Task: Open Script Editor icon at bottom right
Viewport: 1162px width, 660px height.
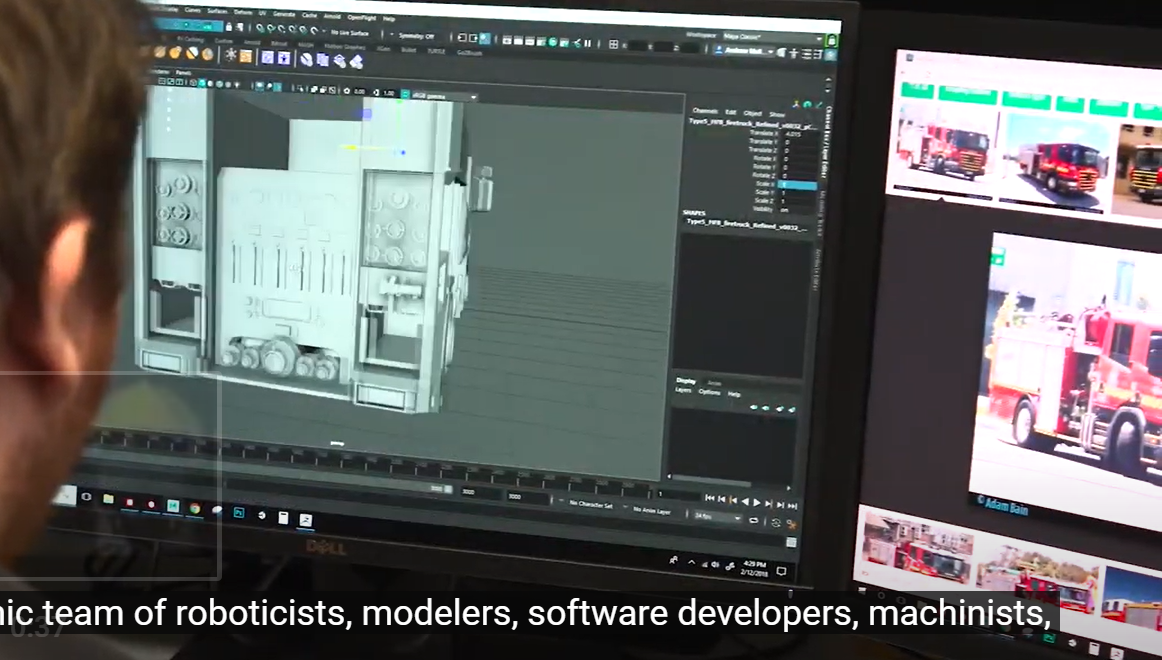Action: coord(791,542)
